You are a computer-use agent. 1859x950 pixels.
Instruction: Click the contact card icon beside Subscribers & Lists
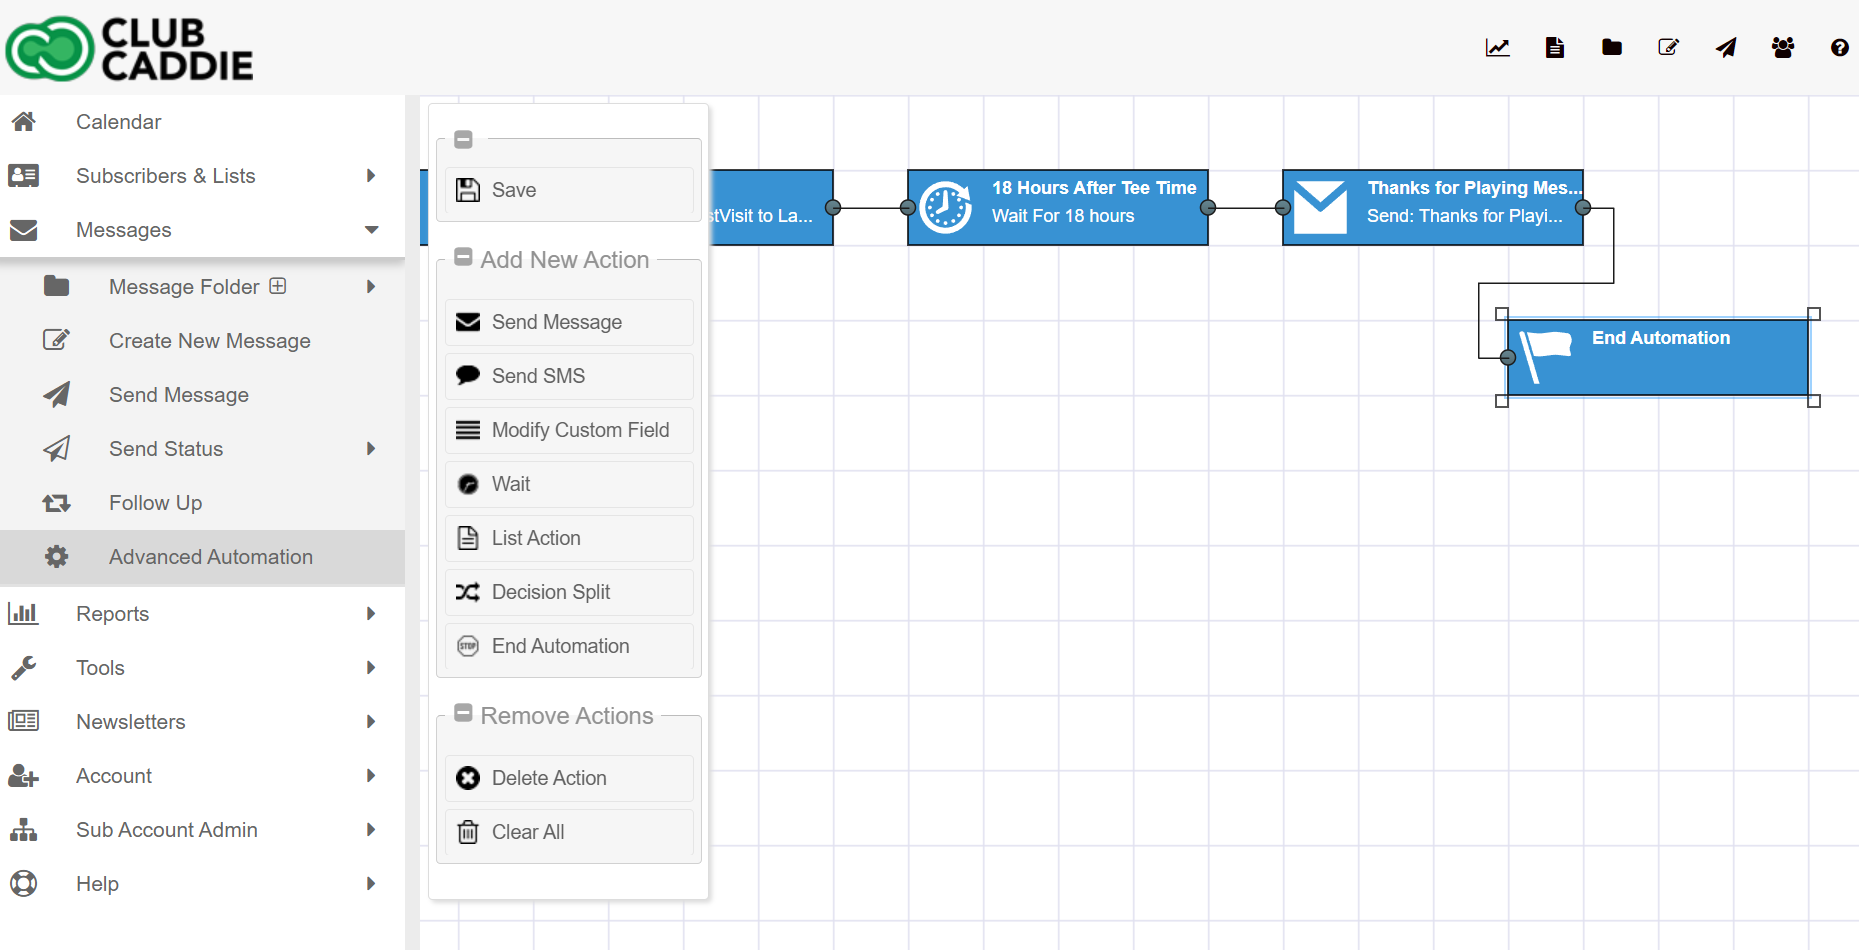pyautogui.click(x=24, y=176)
